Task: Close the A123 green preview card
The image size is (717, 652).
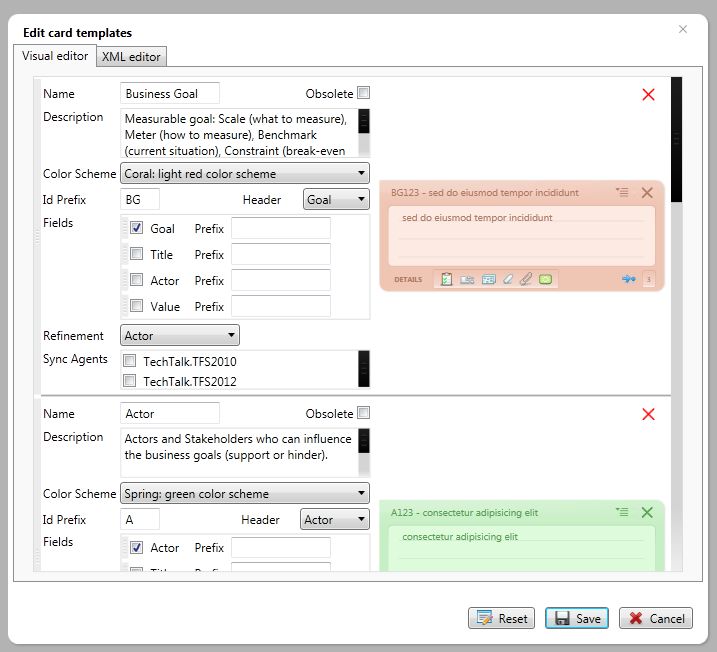Action: coord(647,513)
